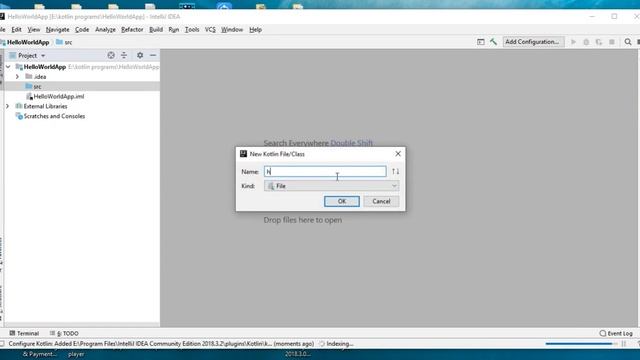
Task: Click Add Configuration button
Action: [532, 42]
